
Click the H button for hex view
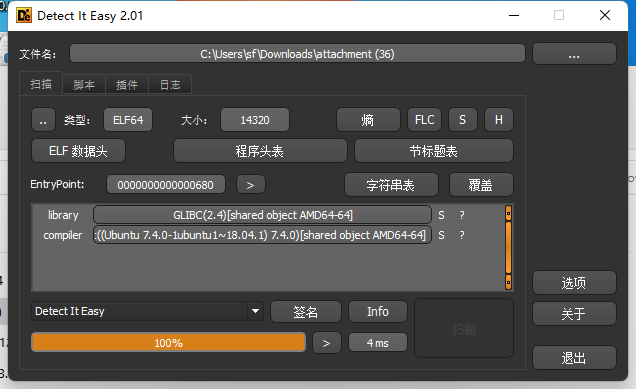click(499, 120)
